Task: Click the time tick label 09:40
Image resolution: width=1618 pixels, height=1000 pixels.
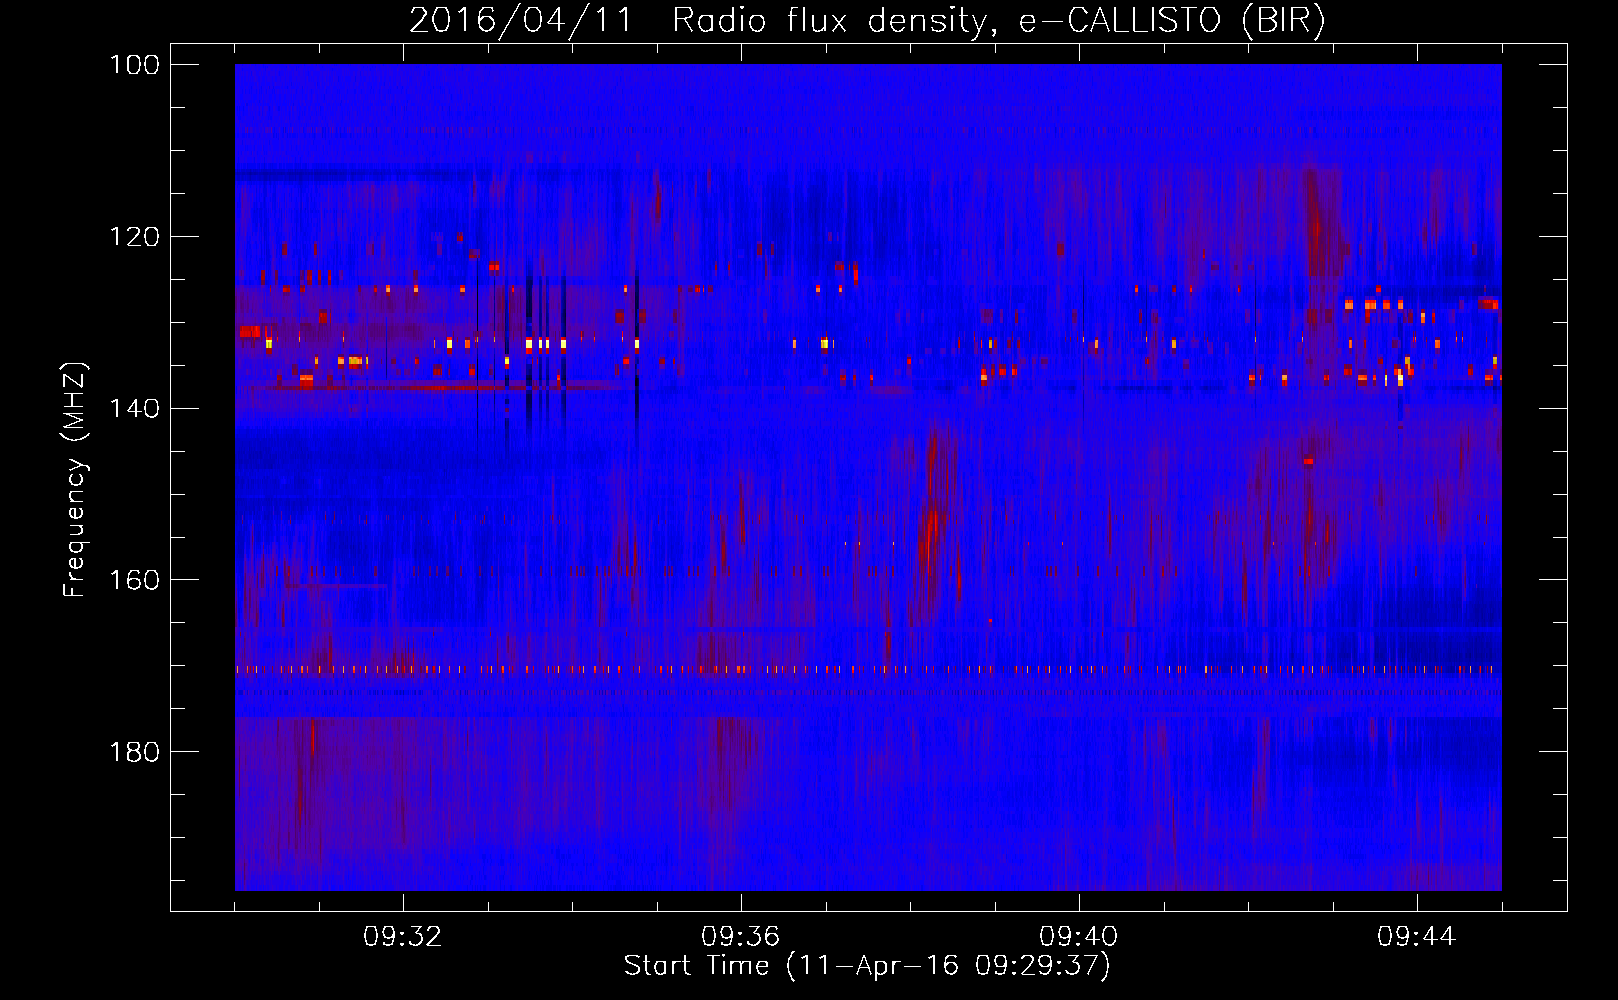Action: (x=1079, y=937)
